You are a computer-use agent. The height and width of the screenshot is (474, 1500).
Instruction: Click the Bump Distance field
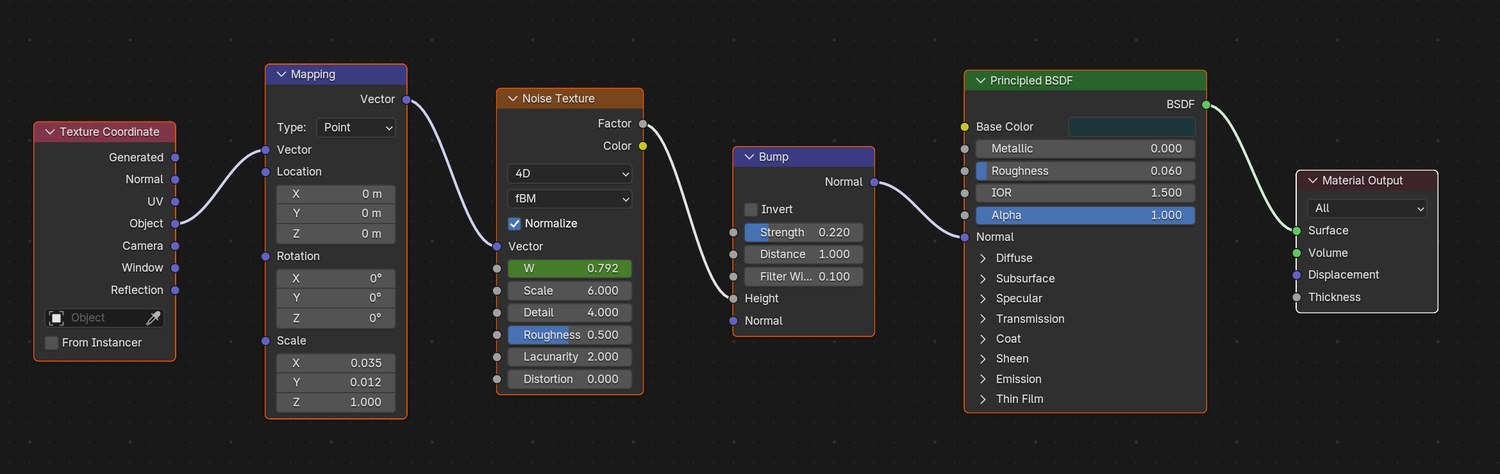pyautogui.click(x=803, y=254)
